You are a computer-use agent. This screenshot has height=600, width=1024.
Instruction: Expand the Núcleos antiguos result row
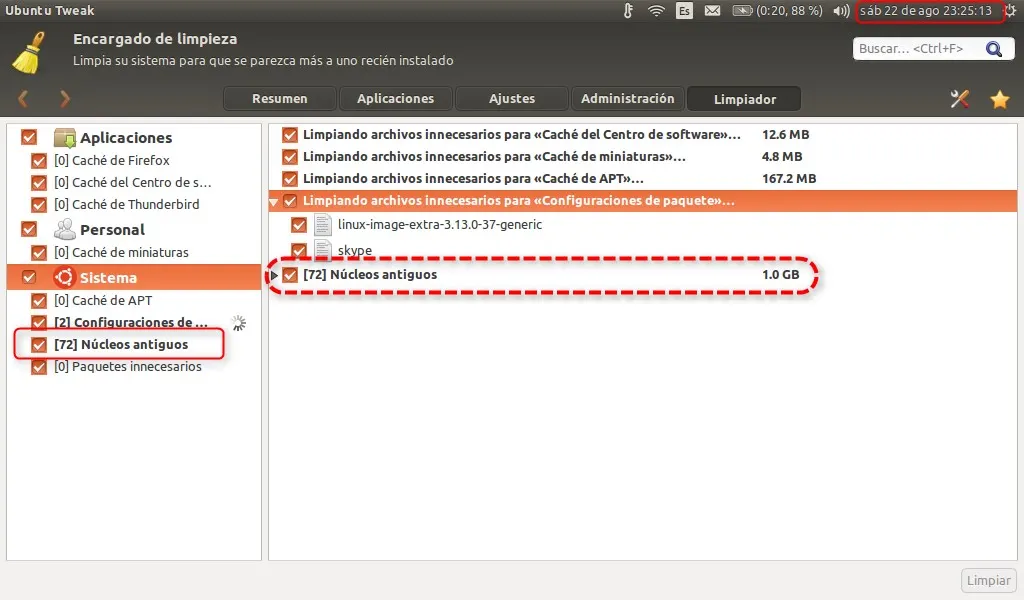pyautogui.click(x=276, y=275)
